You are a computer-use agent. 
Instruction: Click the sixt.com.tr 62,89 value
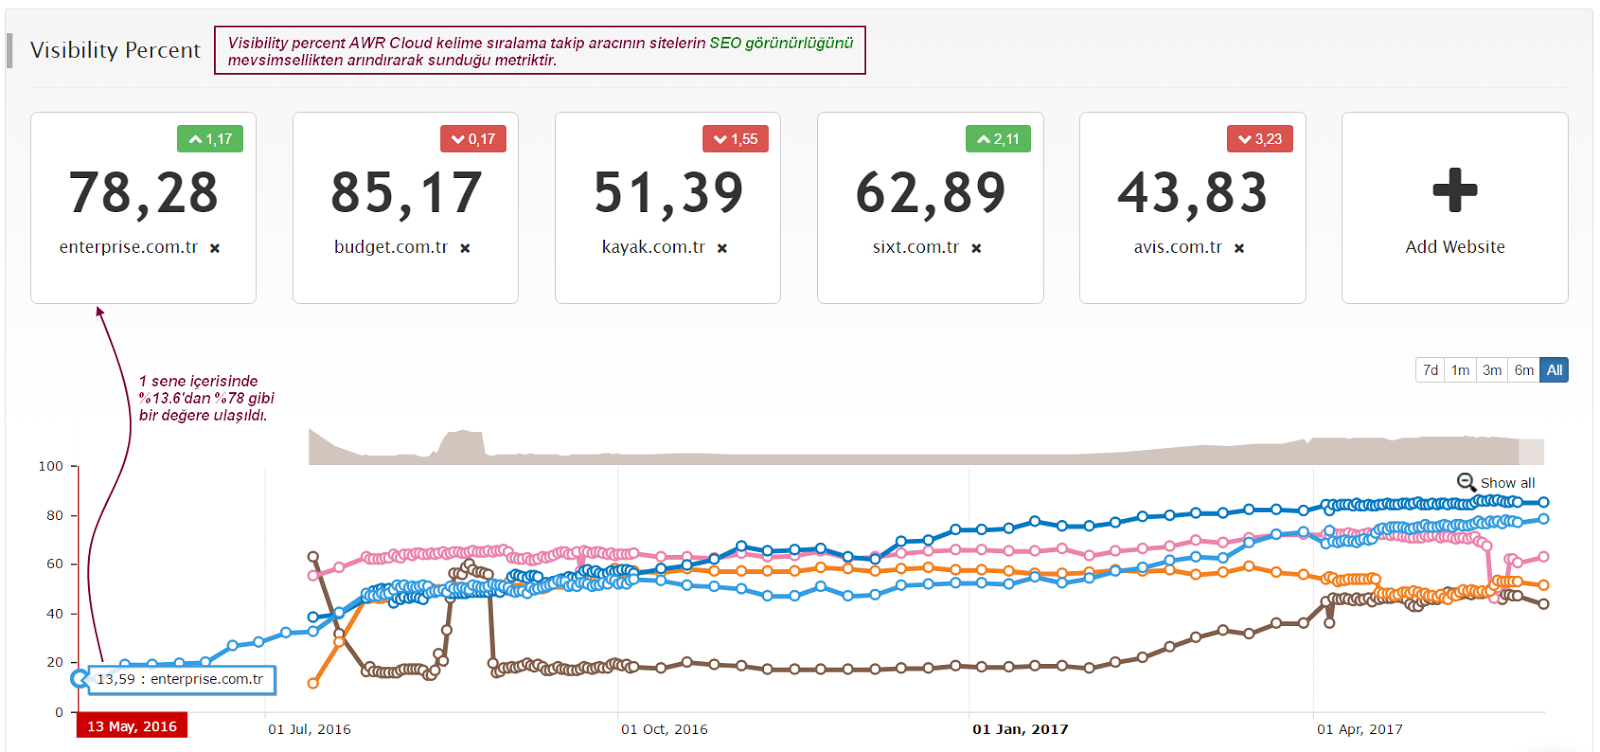pos(930,193)
